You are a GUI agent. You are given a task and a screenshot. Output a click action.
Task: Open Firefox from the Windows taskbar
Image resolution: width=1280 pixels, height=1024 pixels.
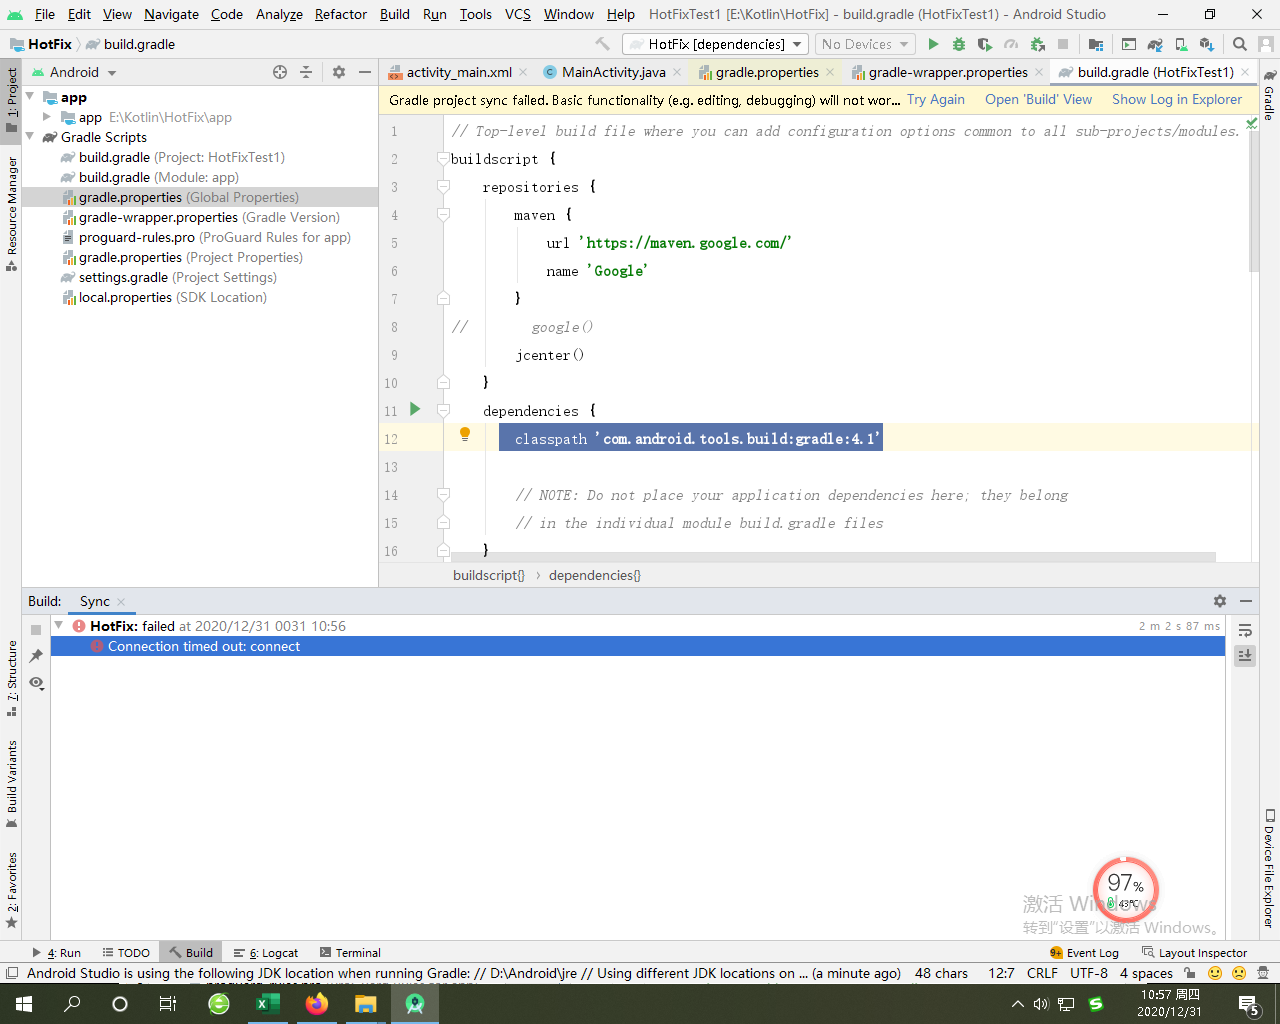click(x=317, y=1004)
